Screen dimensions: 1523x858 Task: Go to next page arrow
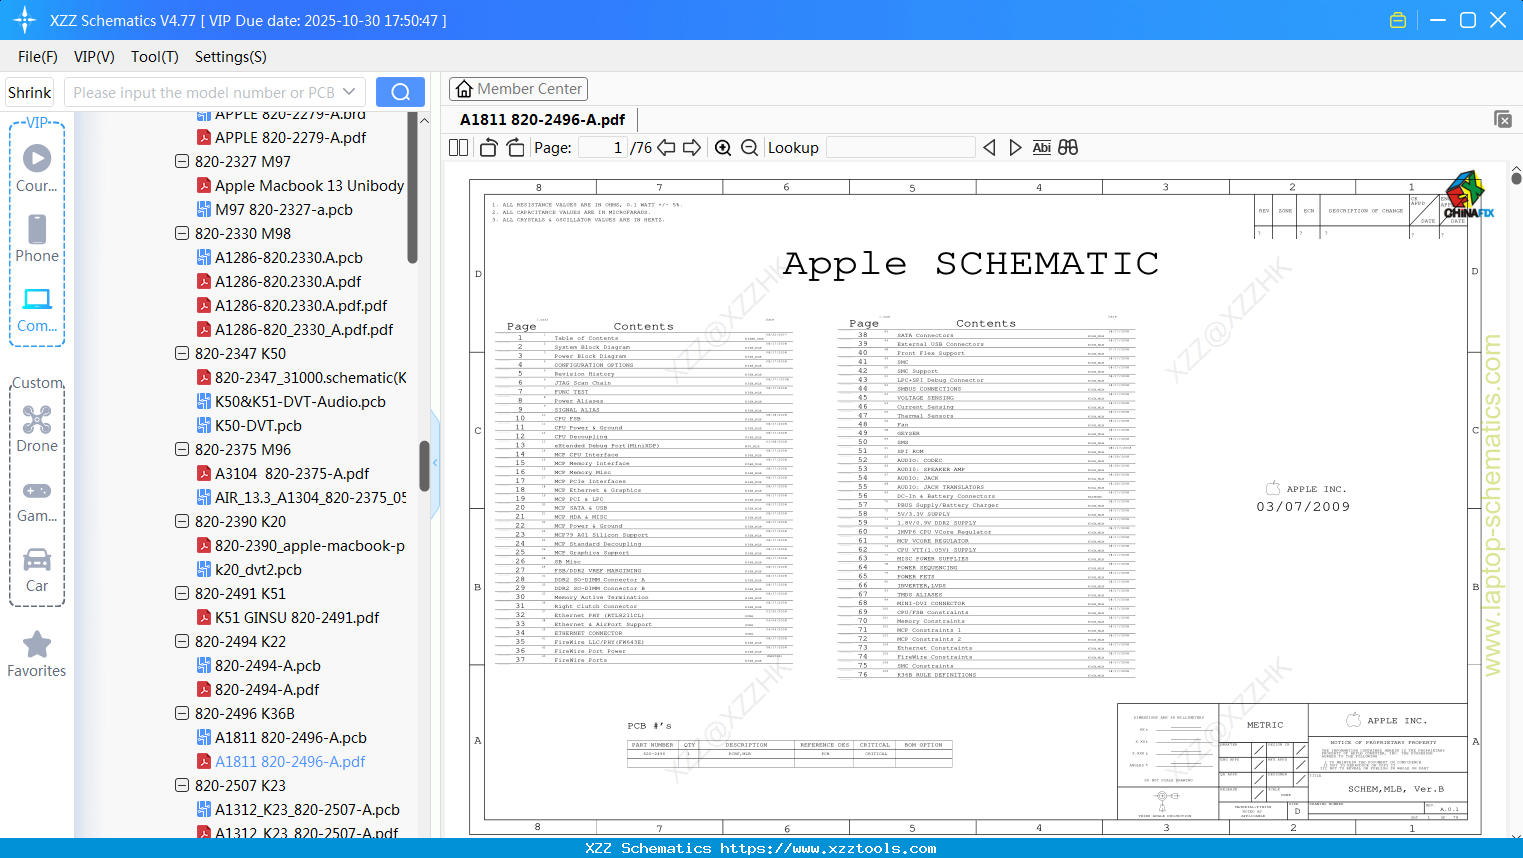(x=692, y=148)
